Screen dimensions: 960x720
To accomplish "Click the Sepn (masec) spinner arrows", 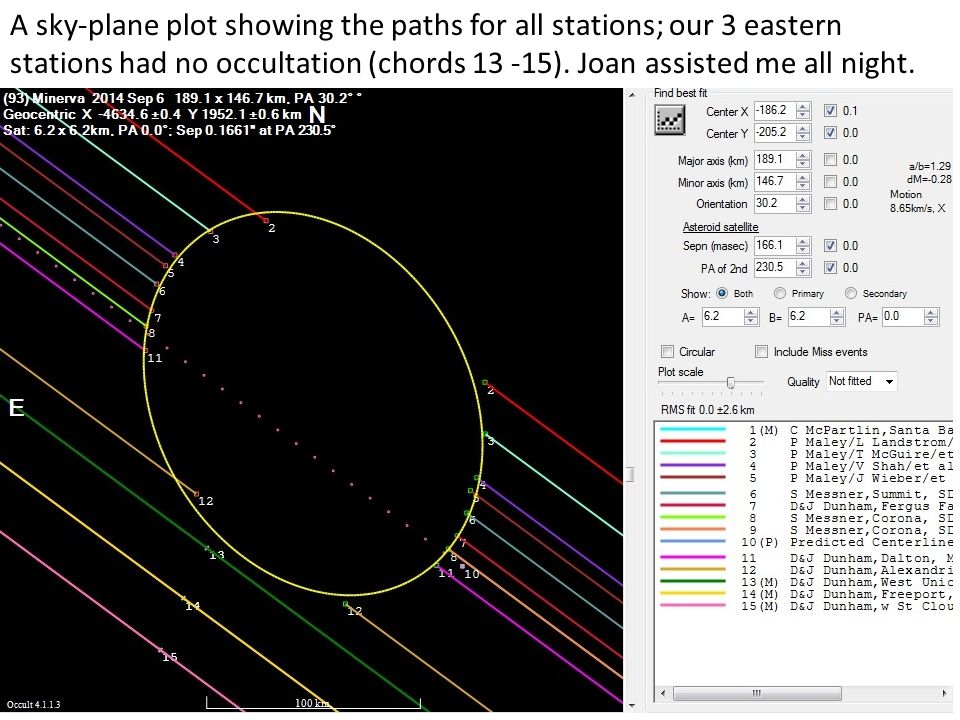I will 803,246.
